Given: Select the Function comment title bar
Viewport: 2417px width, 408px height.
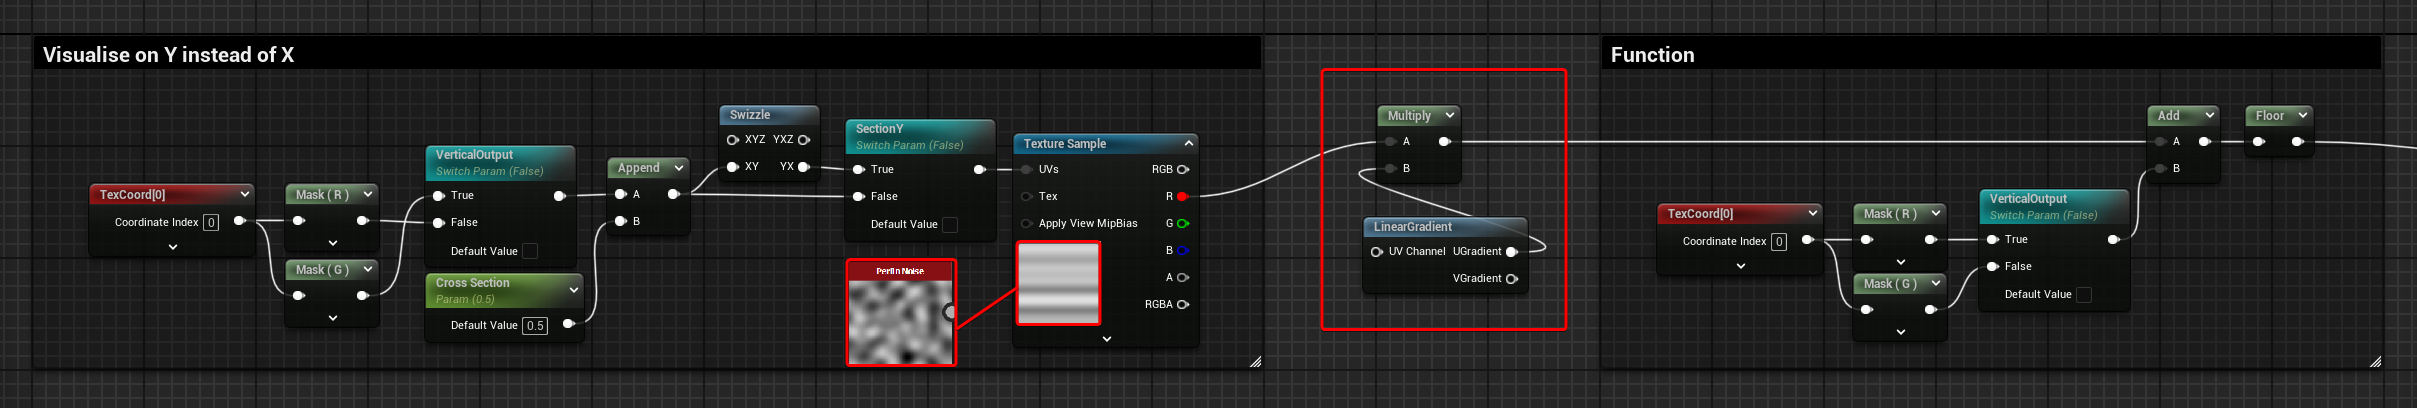Looking at the screenshot, I should click(1653, 55).
